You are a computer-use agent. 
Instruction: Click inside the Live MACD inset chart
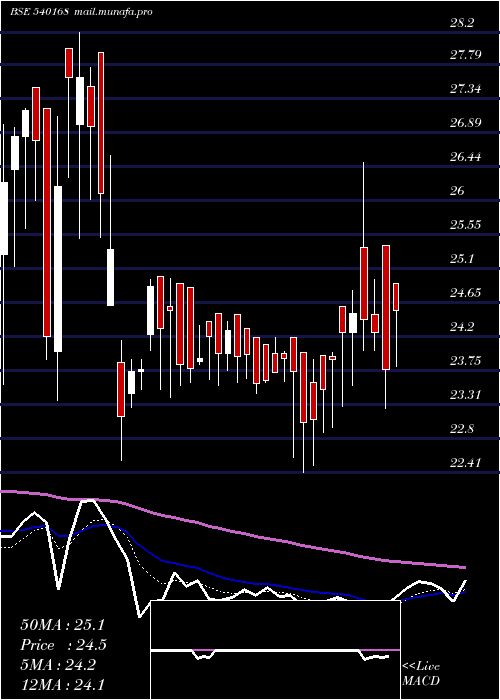[x=275, y=650]
